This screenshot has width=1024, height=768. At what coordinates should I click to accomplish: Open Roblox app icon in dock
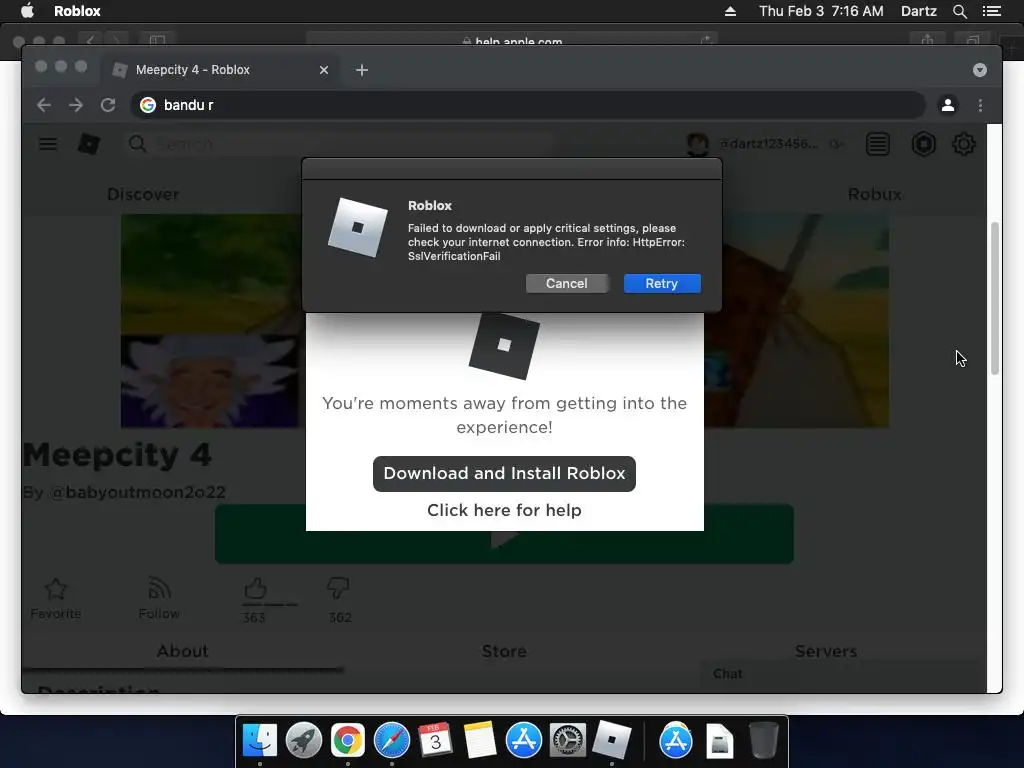[612, 740]
